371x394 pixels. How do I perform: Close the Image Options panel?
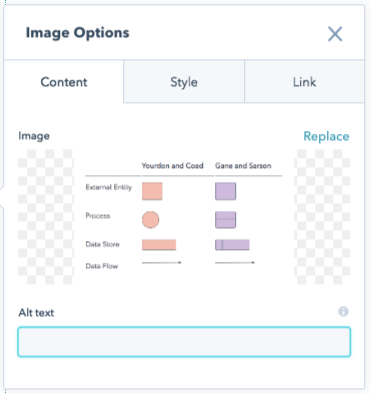coord(335,34)
